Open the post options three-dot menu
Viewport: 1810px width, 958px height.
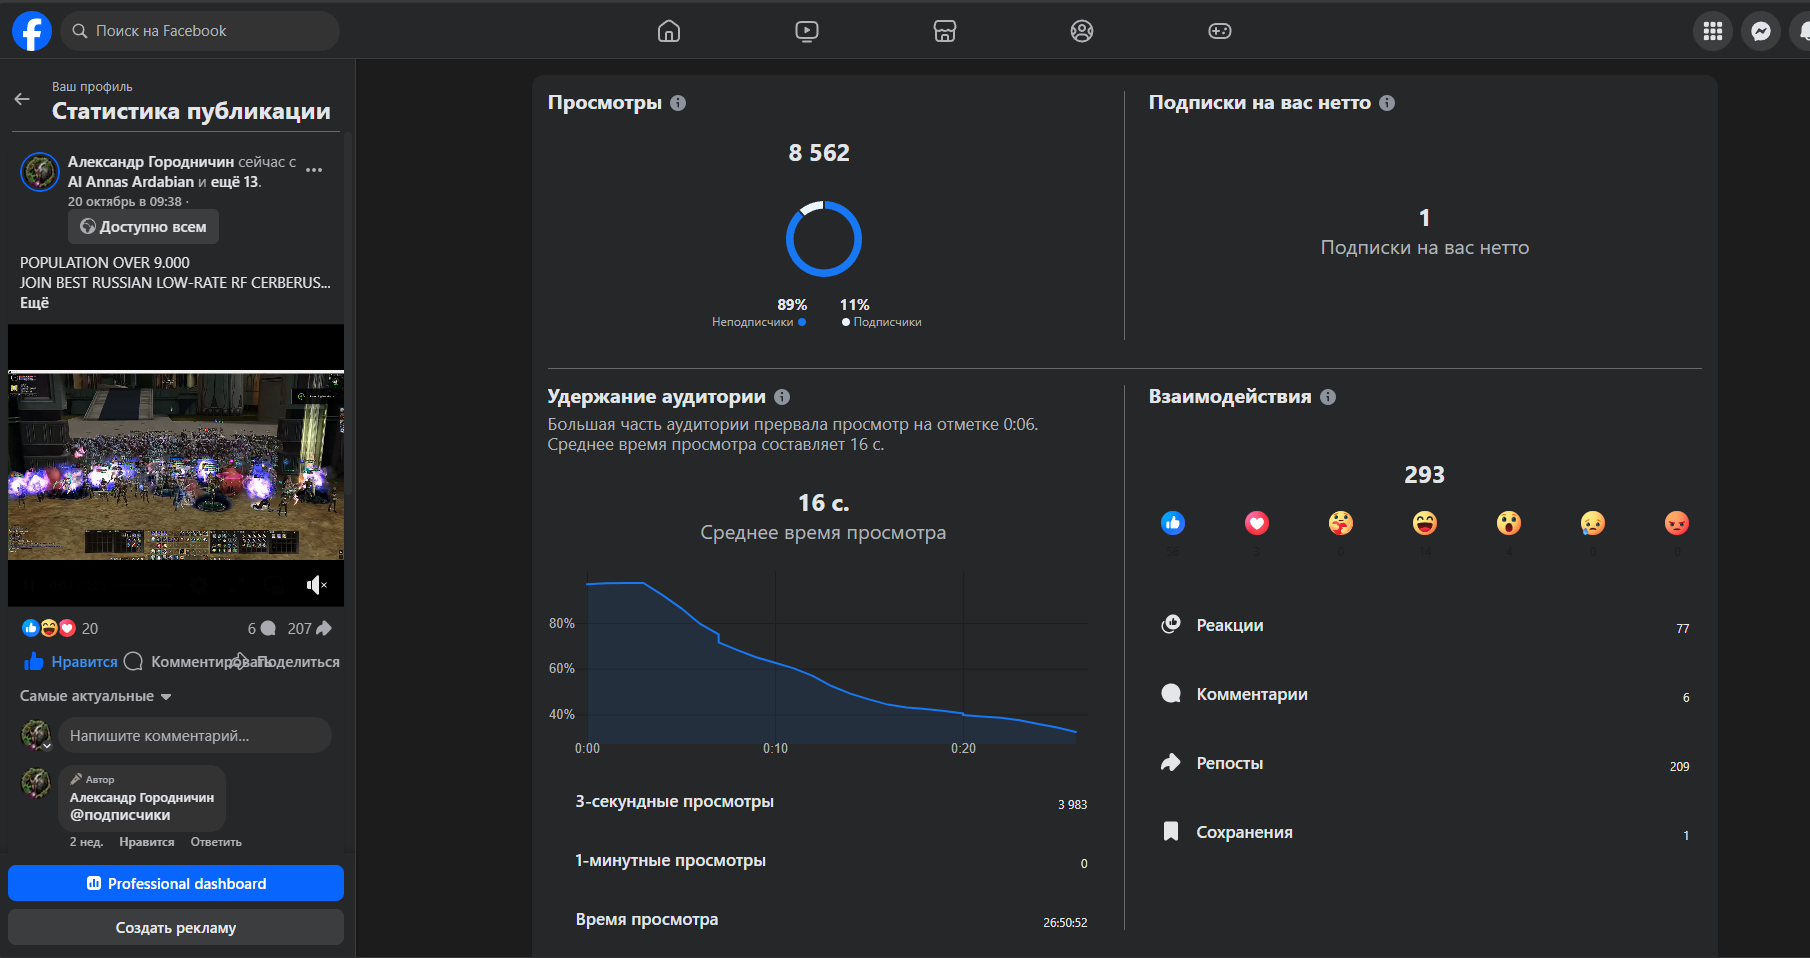tap(314, 170)
